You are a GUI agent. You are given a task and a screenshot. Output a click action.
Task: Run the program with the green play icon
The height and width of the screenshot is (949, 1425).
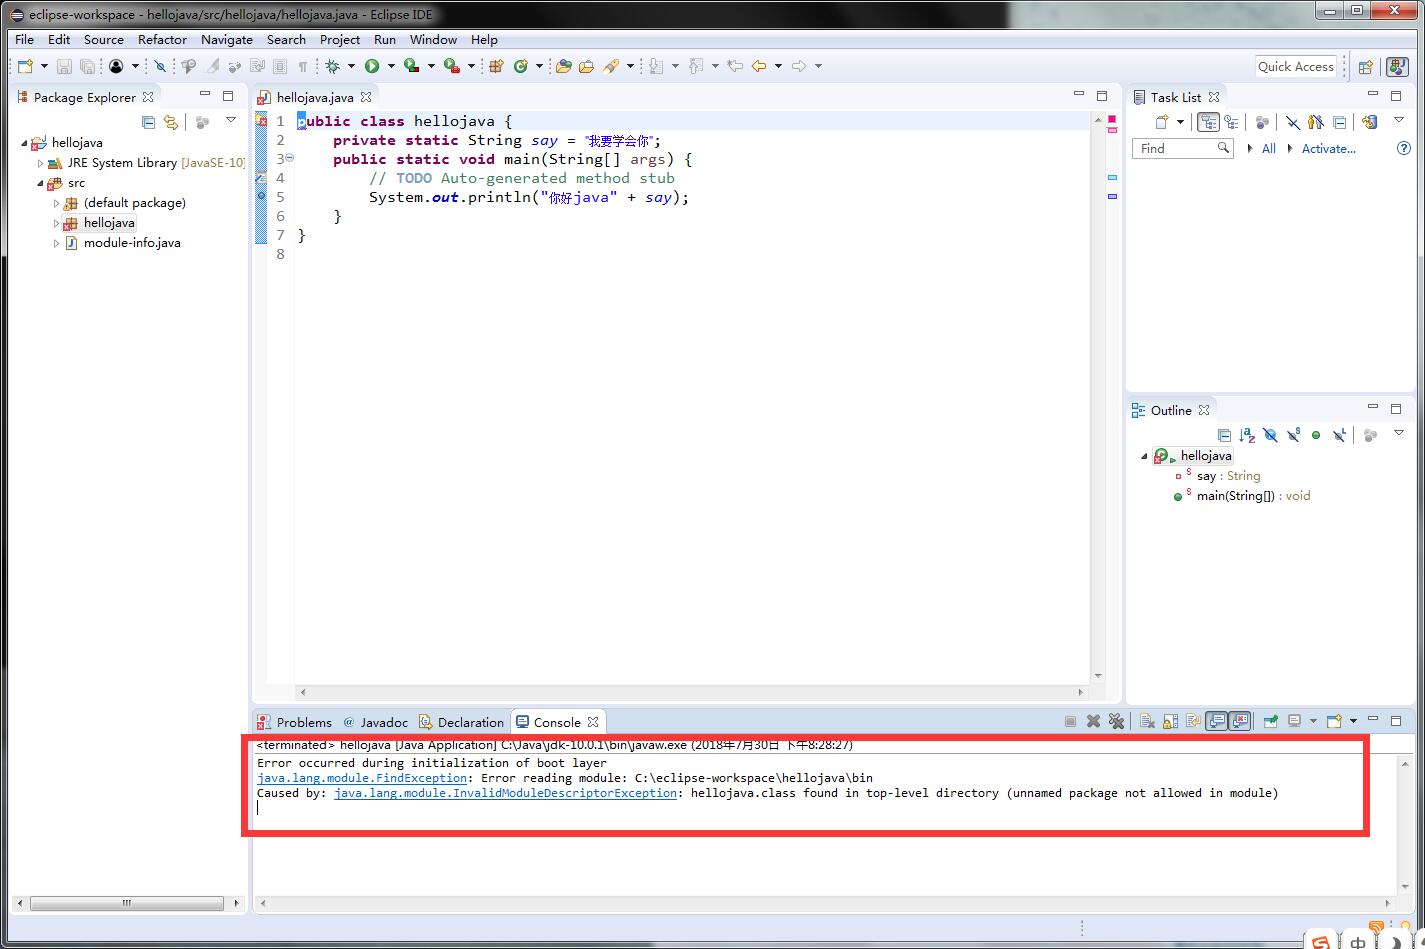tap(372, 66)
